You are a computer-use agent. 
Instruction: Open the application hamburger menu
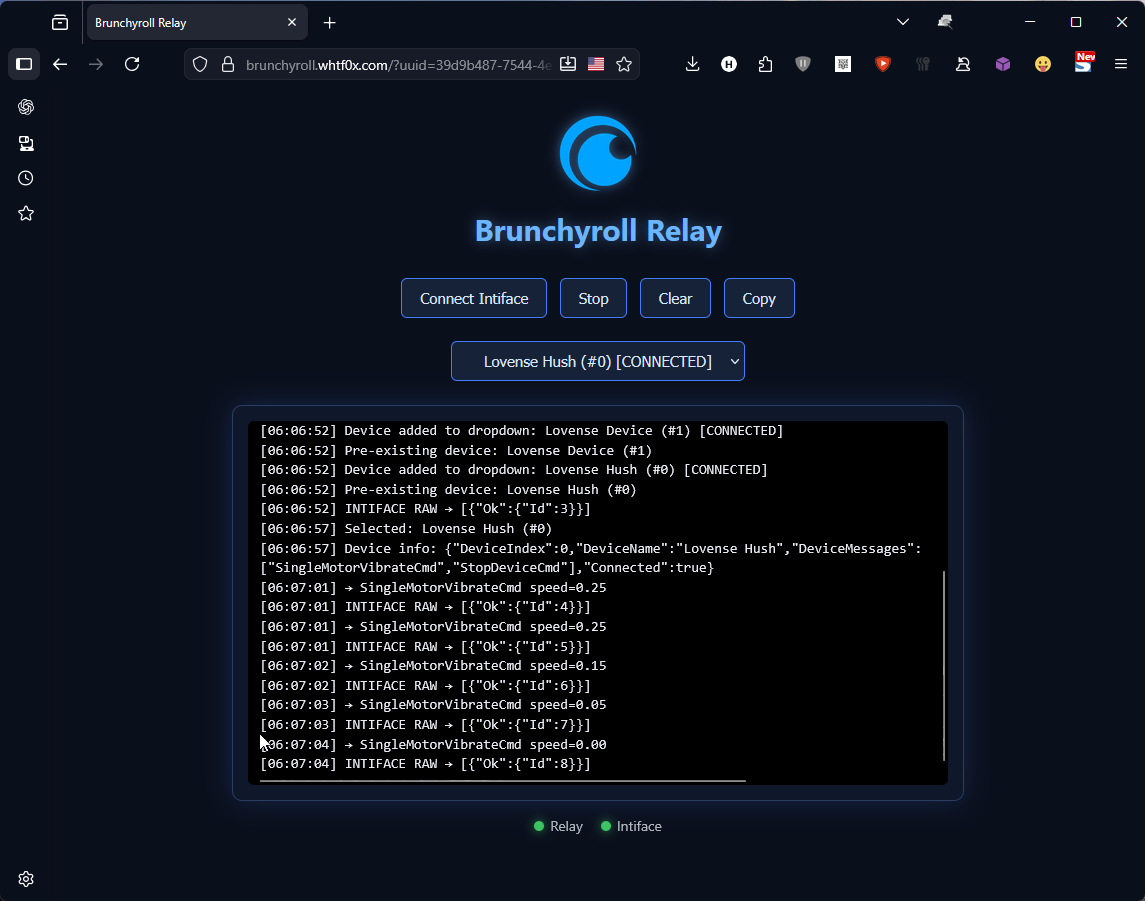pos(1121,64)
